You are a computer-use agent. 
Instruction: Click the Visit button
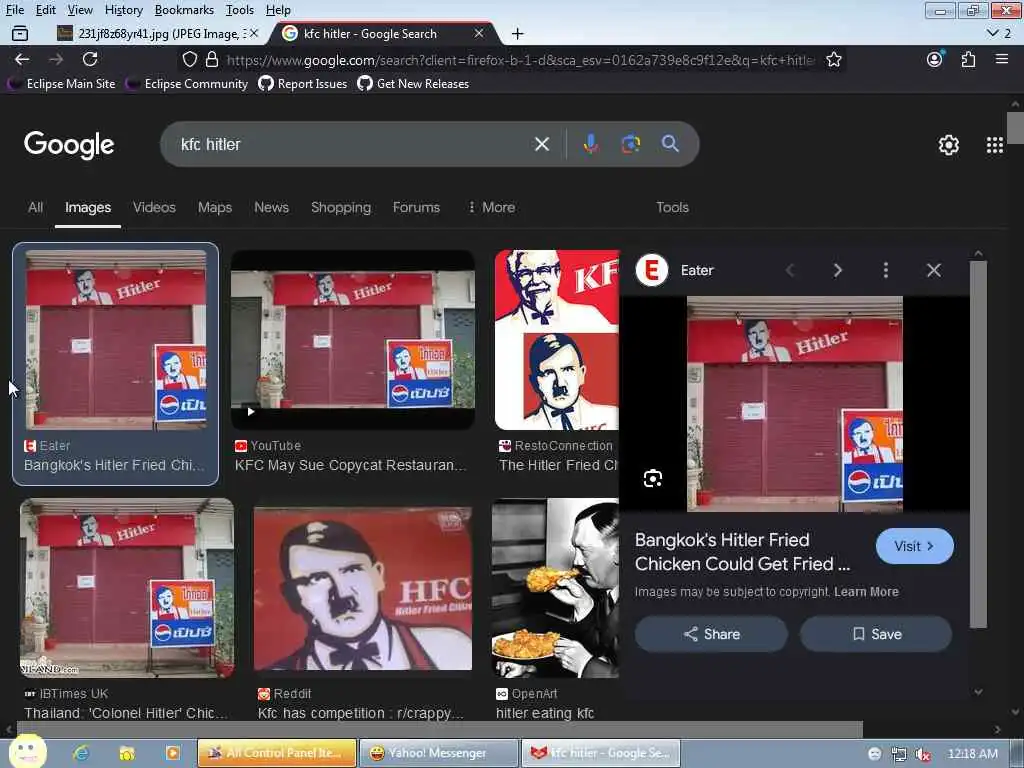point(914,546)
